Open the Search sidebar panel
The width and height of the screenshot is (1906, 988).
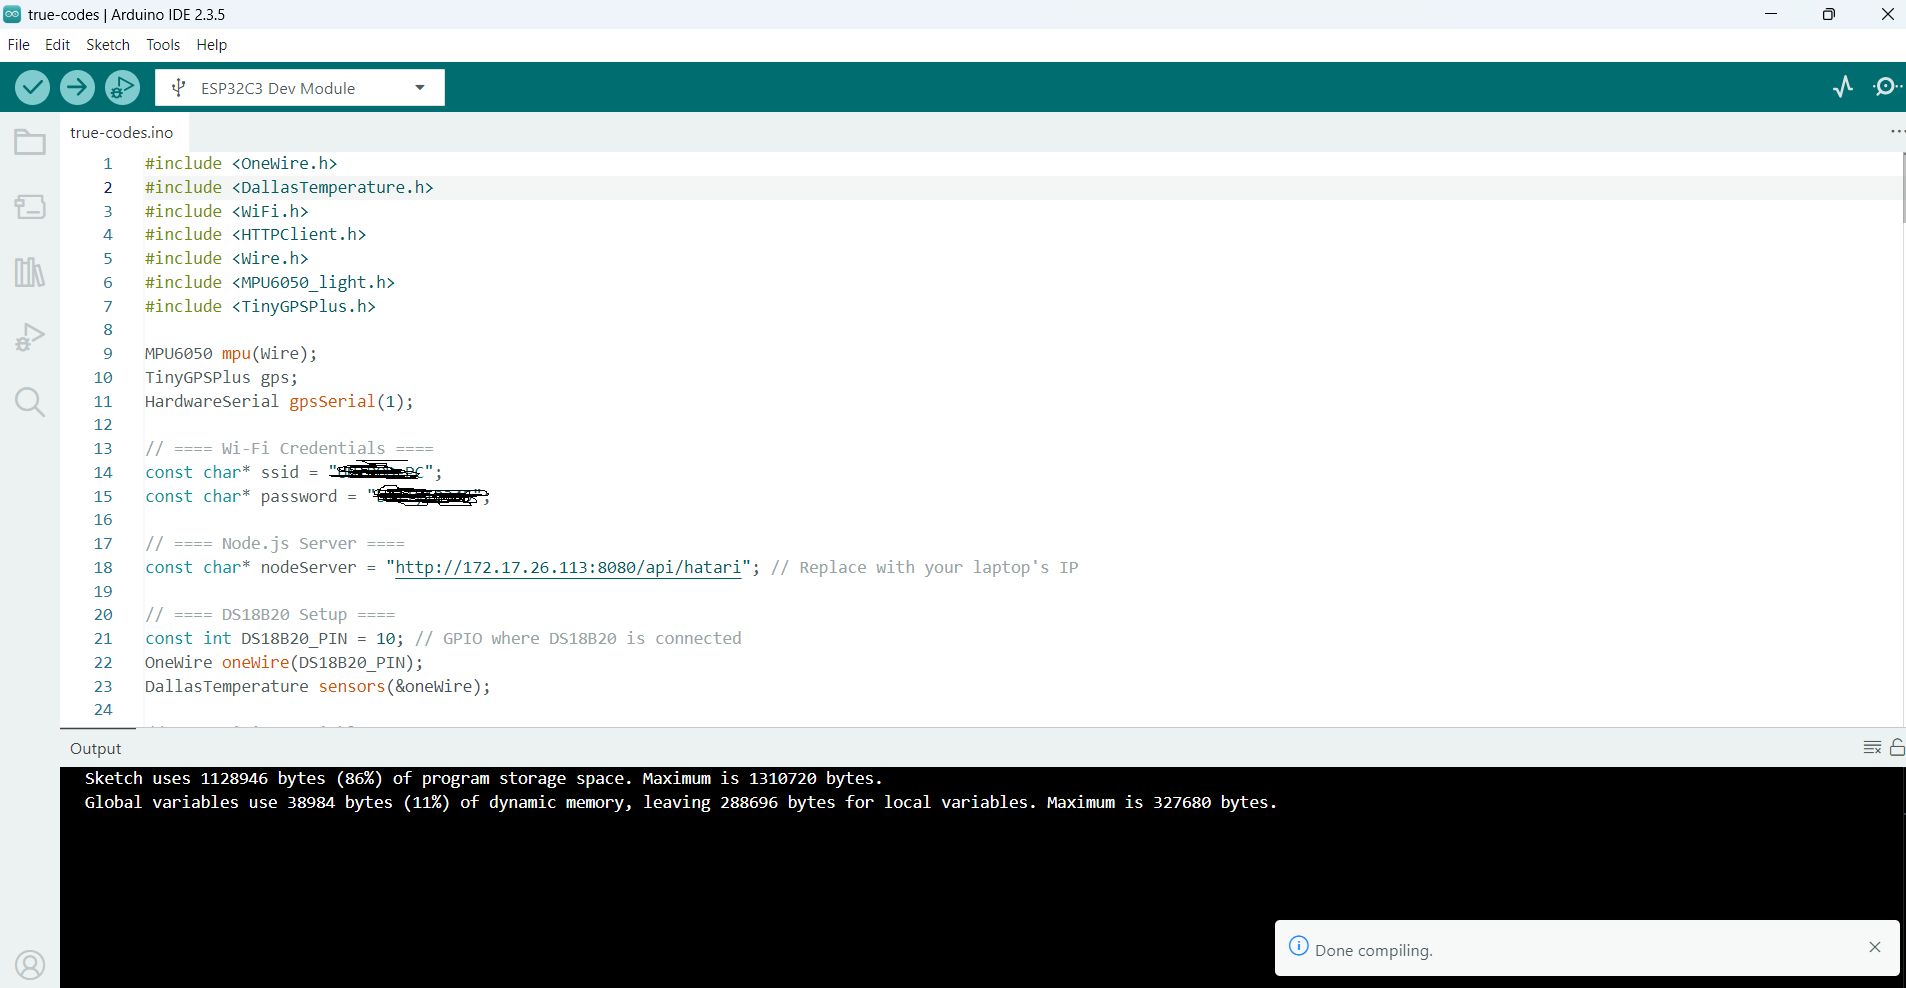(x=30, y=402)
